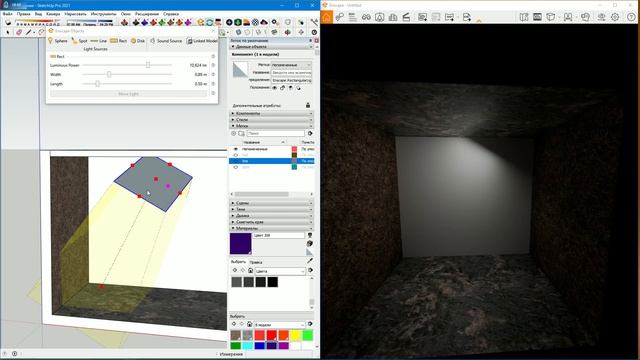Expand the Дымка panel
Viewport: 640px width, 360px height.
click(x=272, y=216)
